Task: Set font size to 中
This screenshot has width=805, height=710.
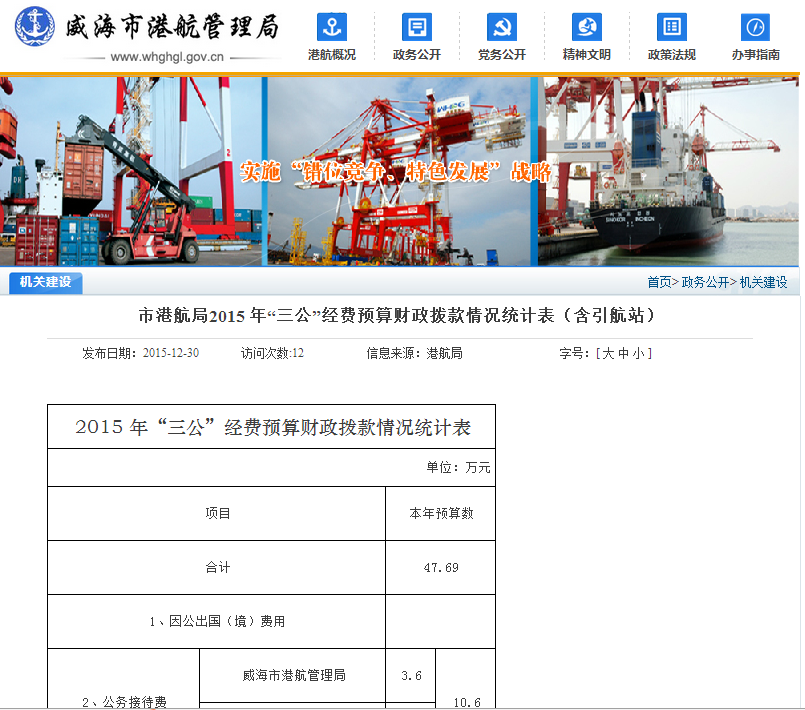Action: click(623, 353)
